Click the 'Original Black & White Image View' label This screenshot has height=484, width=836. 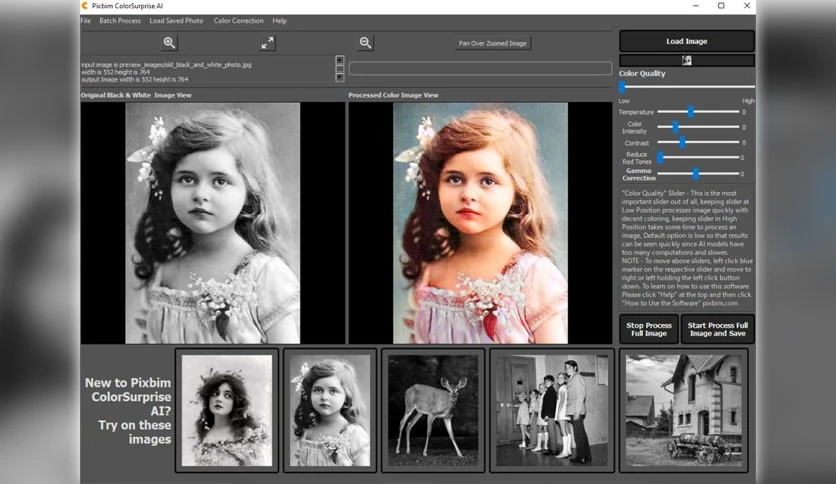(136, 95)
